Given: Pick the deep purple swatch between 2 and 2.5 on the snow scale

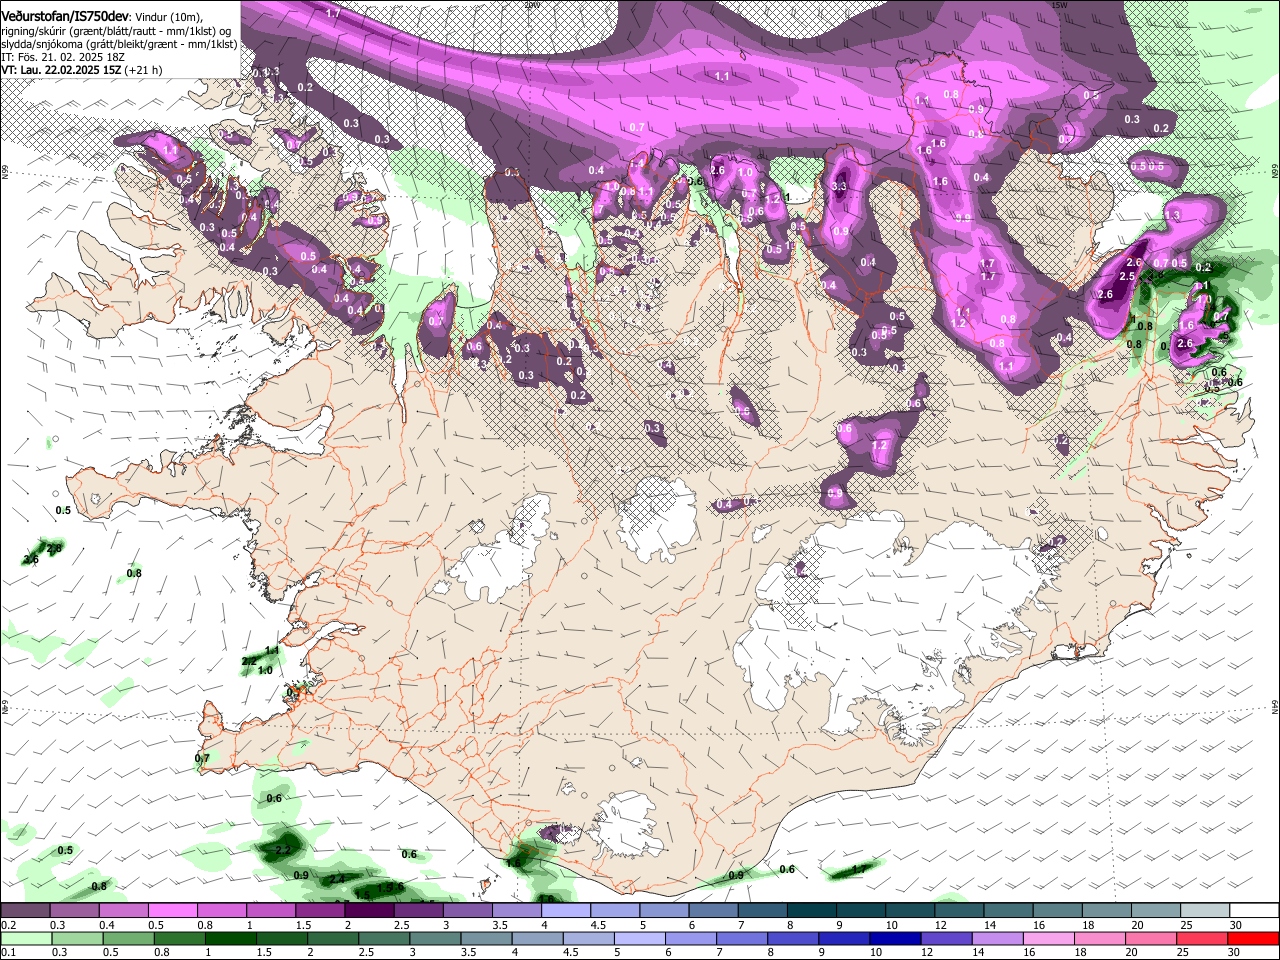Looking at the screenshot, I should (x=369, y=911).
